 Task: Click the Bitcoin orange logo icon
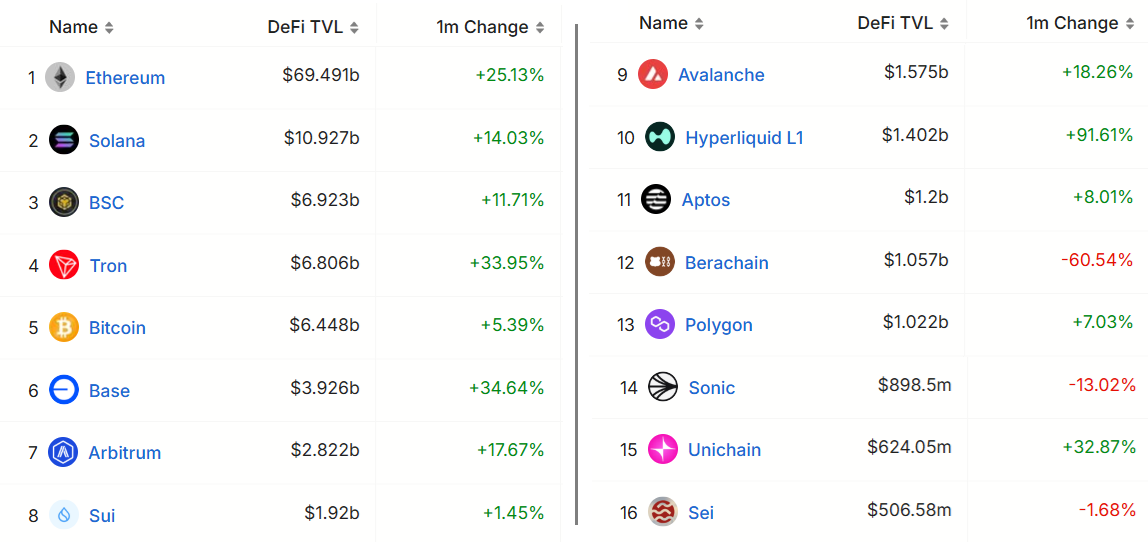[x=64, y=328]
